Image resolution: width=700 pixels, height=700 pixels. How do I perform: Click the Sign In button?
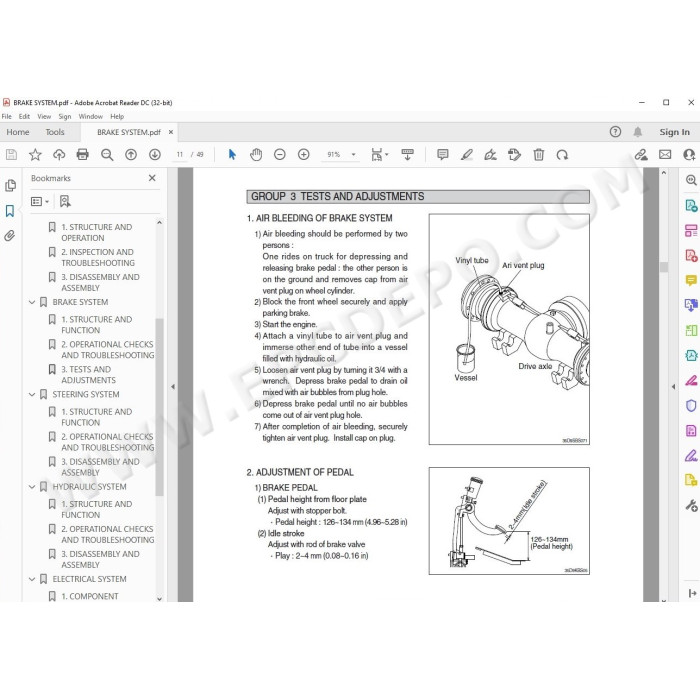[675, 132]
